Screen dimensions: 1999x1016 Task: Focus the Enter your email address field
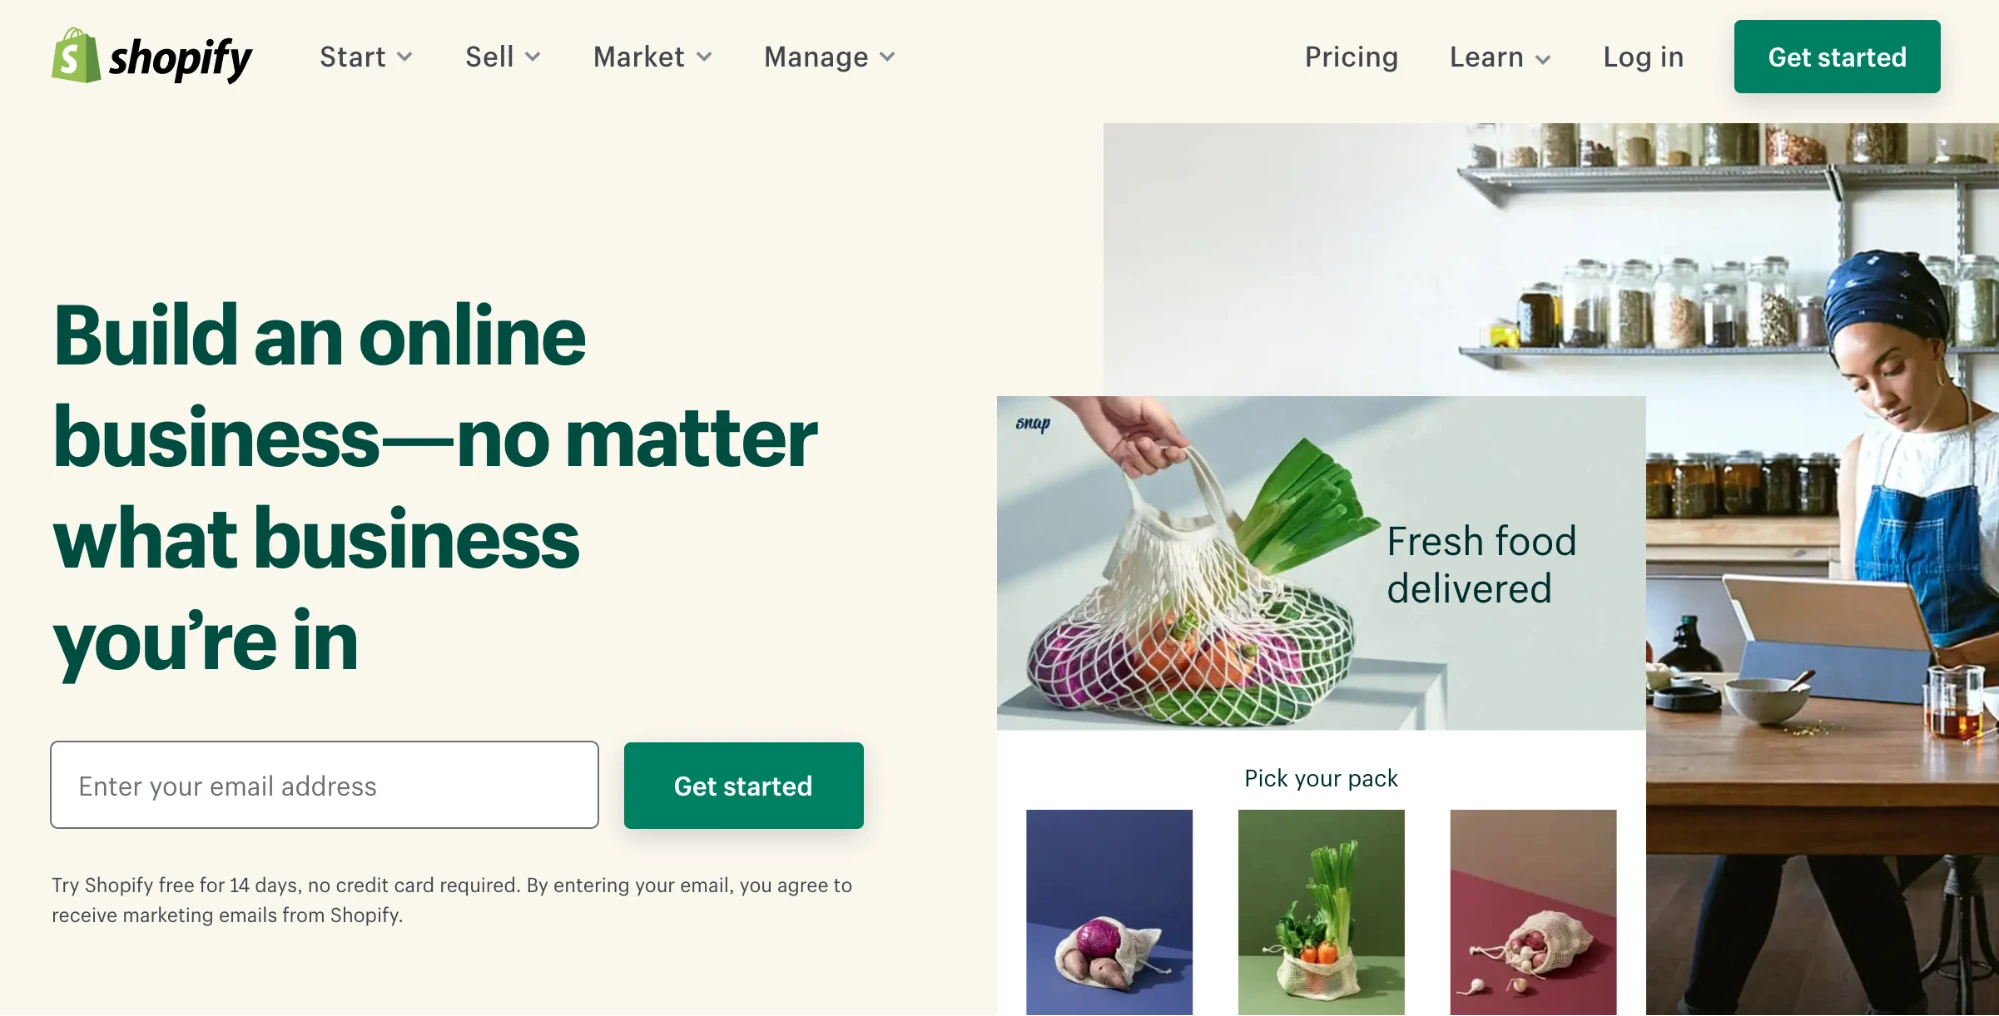[325, 785]
